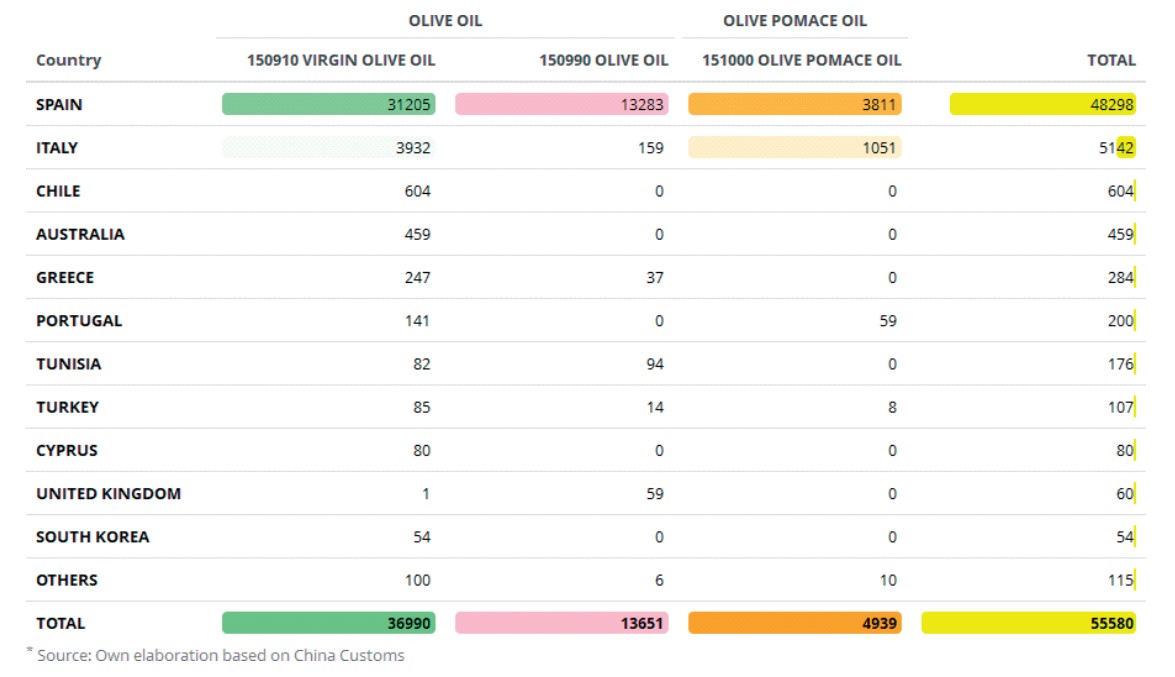Viewport: 1175px width, 677px height.
Task: Click the grand total 55580 yellow bar
Action: 1028,623
